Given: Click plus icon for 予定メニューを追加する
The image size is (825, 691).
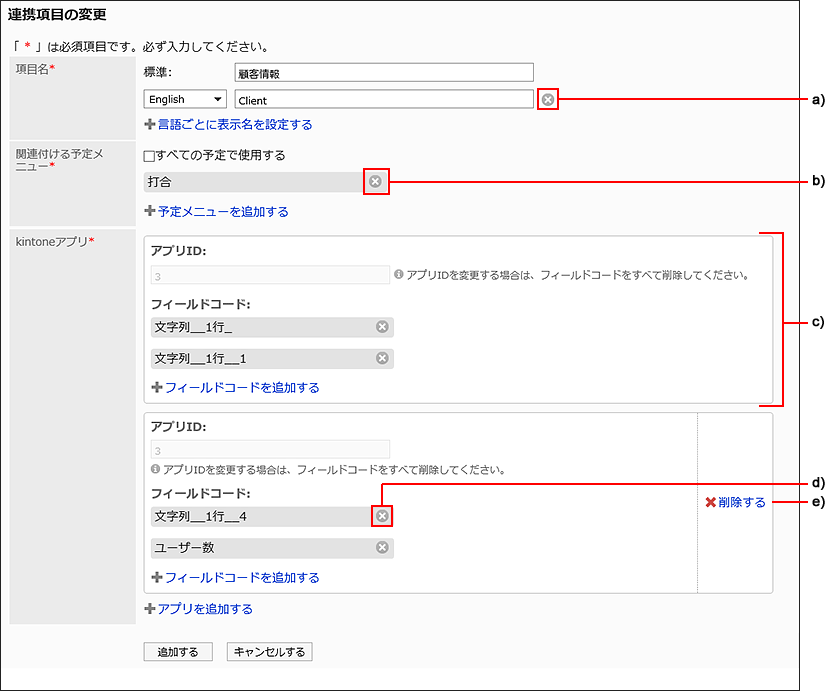Looking at the screenshot, I should tap(150, 212).
